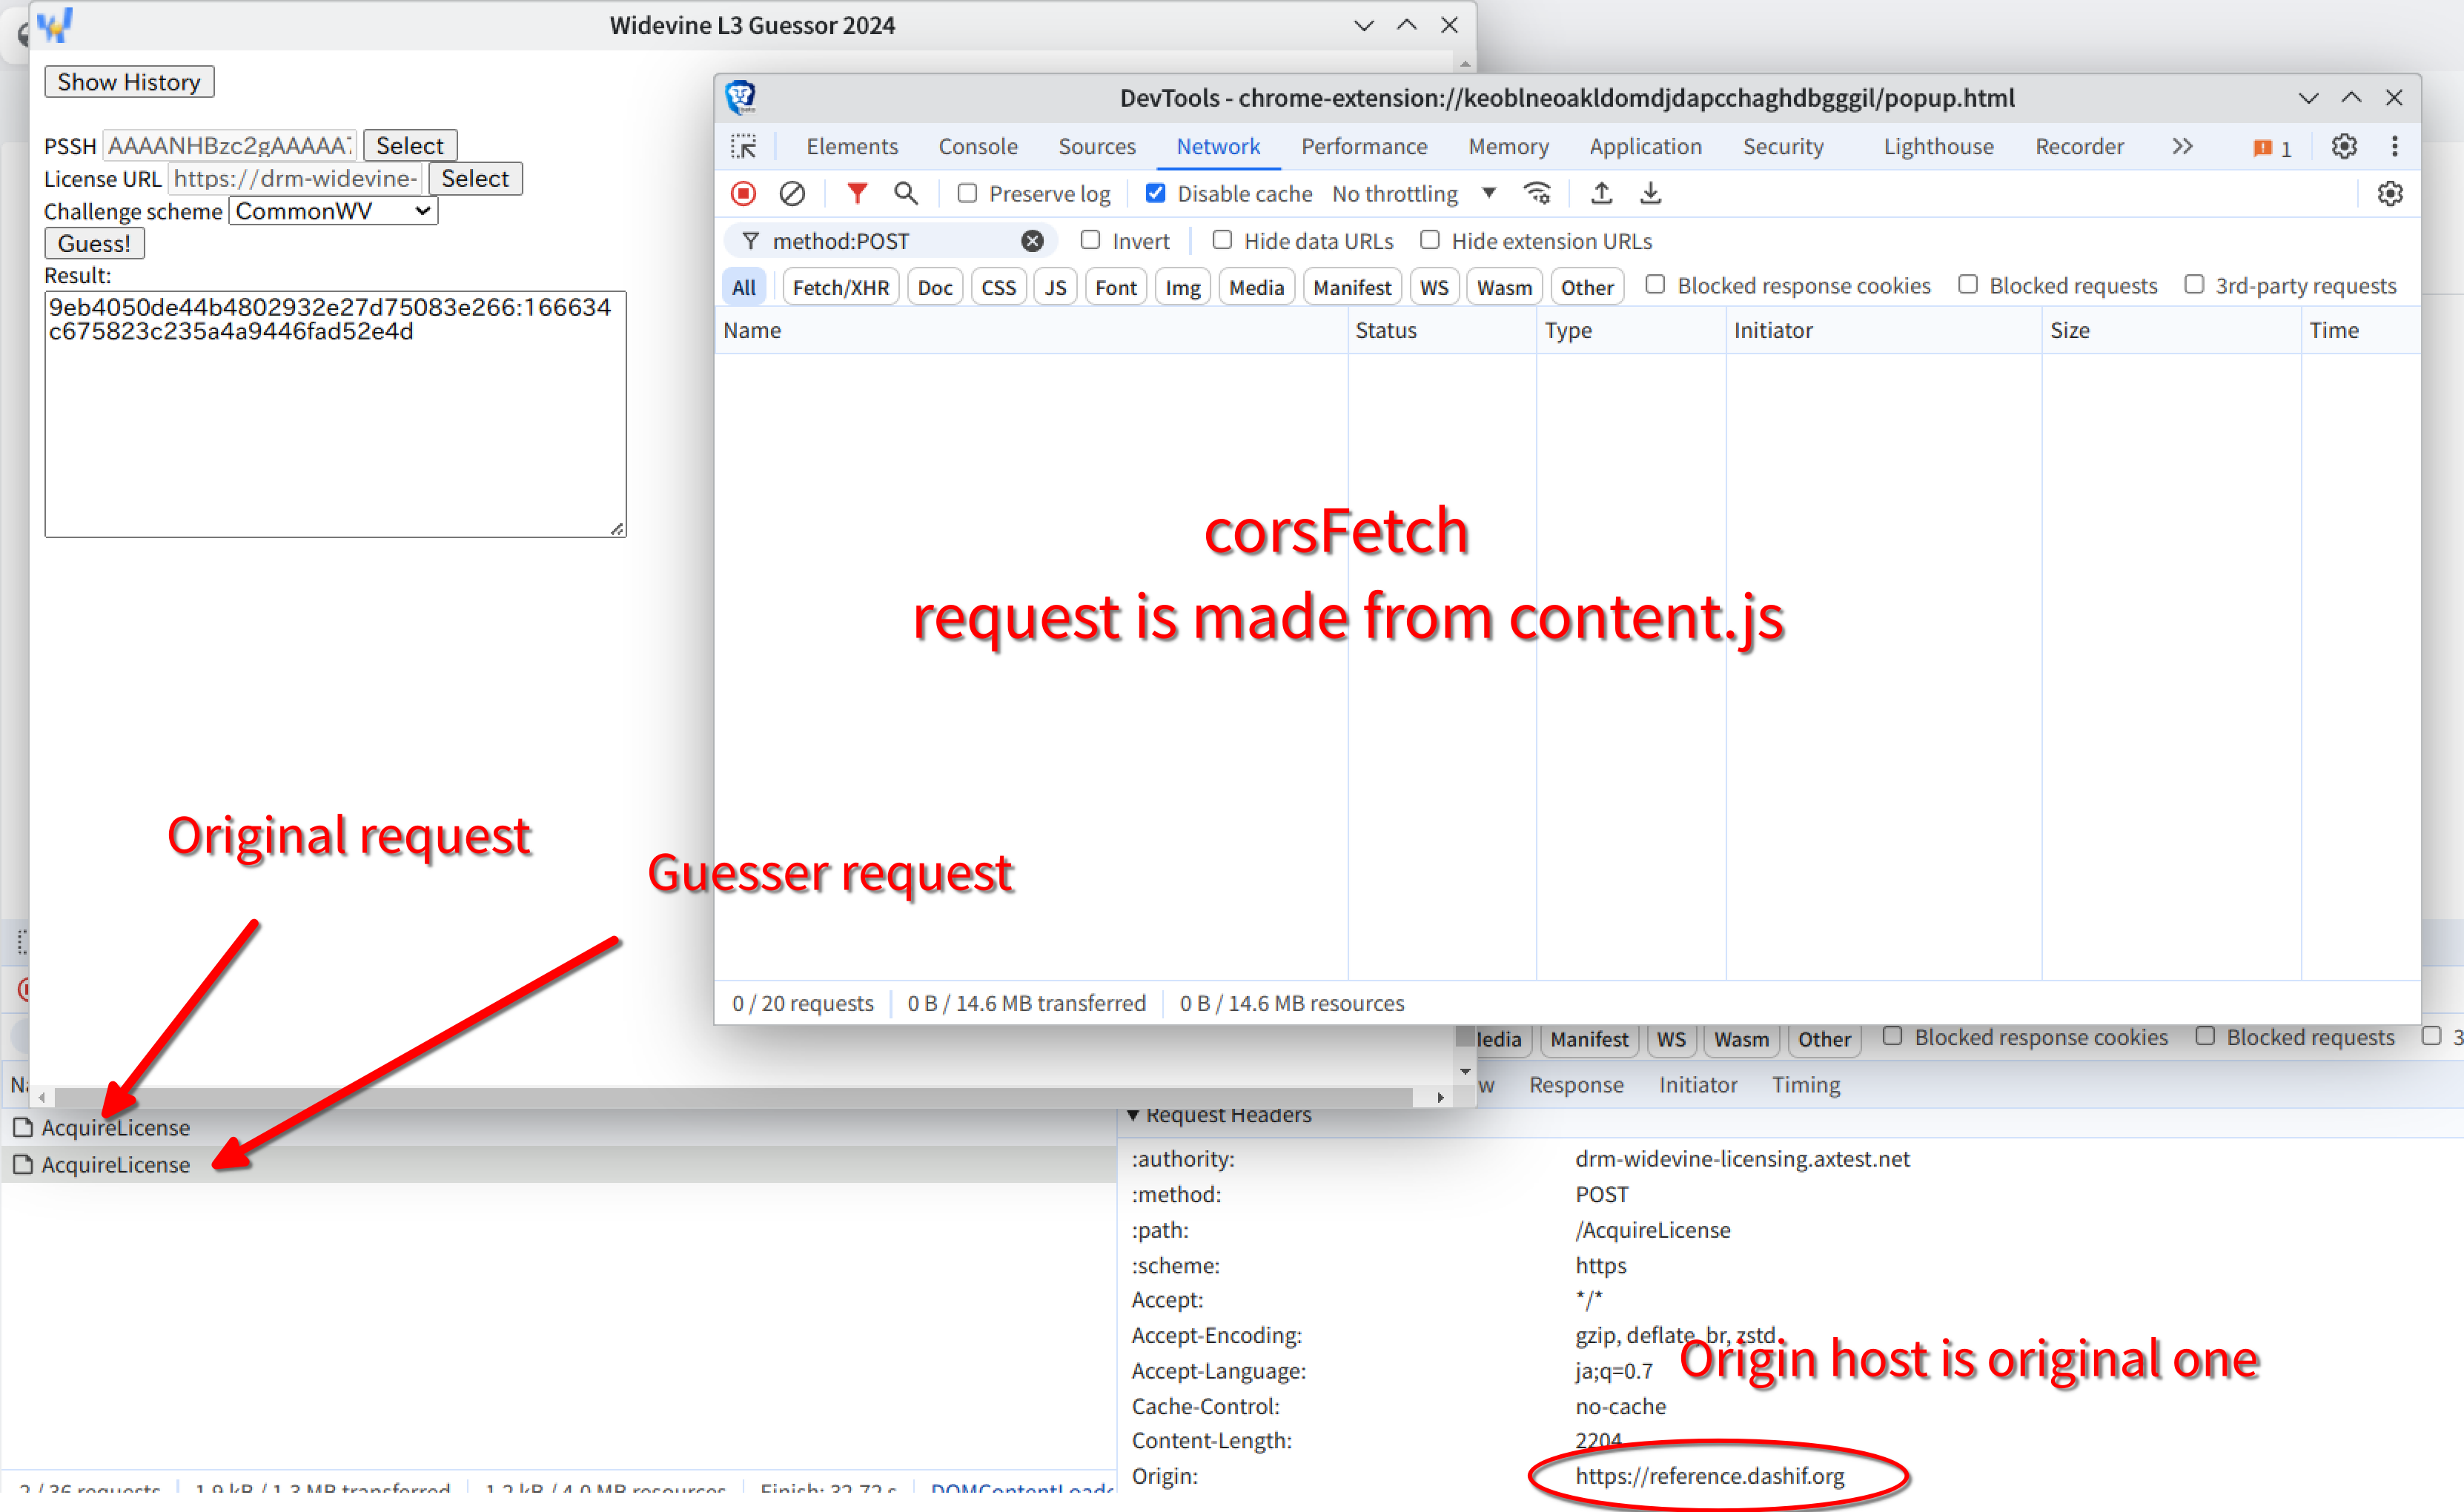Open the Challenge scheme CommonWV dropdown
Image resolution: width=2464 pixels, height=1512 pixels.
click(333, 211)
